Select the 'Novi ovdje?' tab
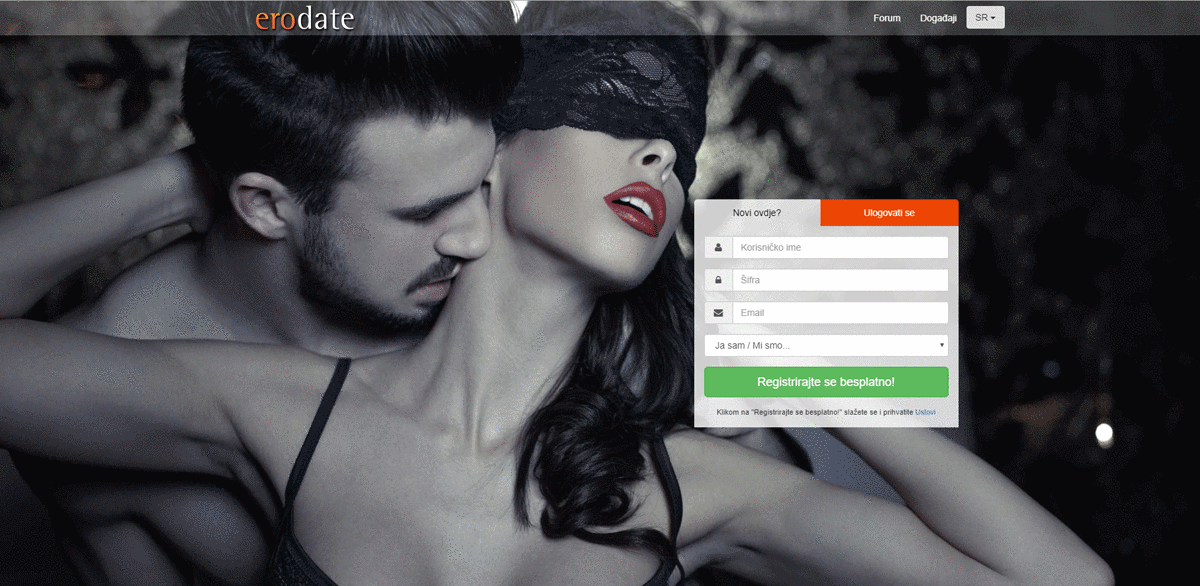This screenshot has height=586, width=1200. [757, 212]
